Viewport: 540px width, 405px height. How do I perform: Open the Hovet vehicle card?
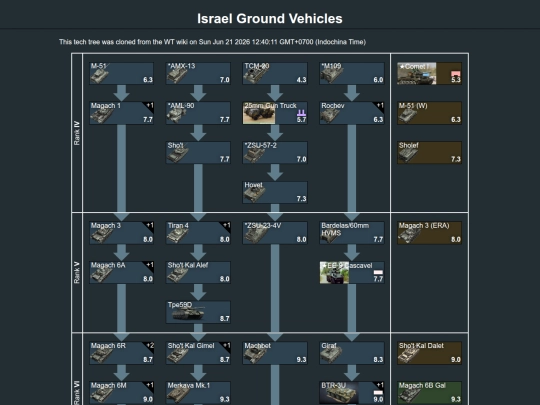[275, 192]
